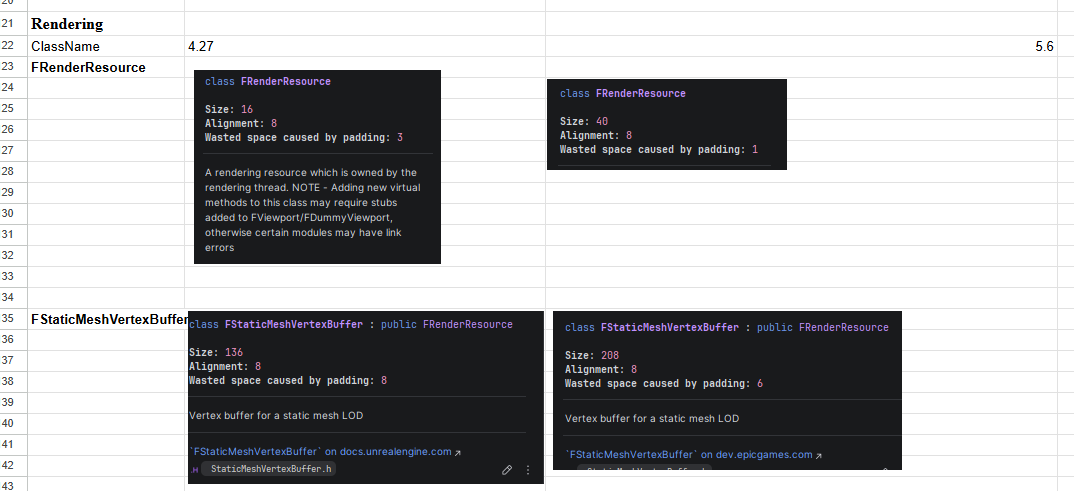The height and width of the screenshot is (491, 1074).
Task: Select the cell containing 5.6
Action: point(801,47)
